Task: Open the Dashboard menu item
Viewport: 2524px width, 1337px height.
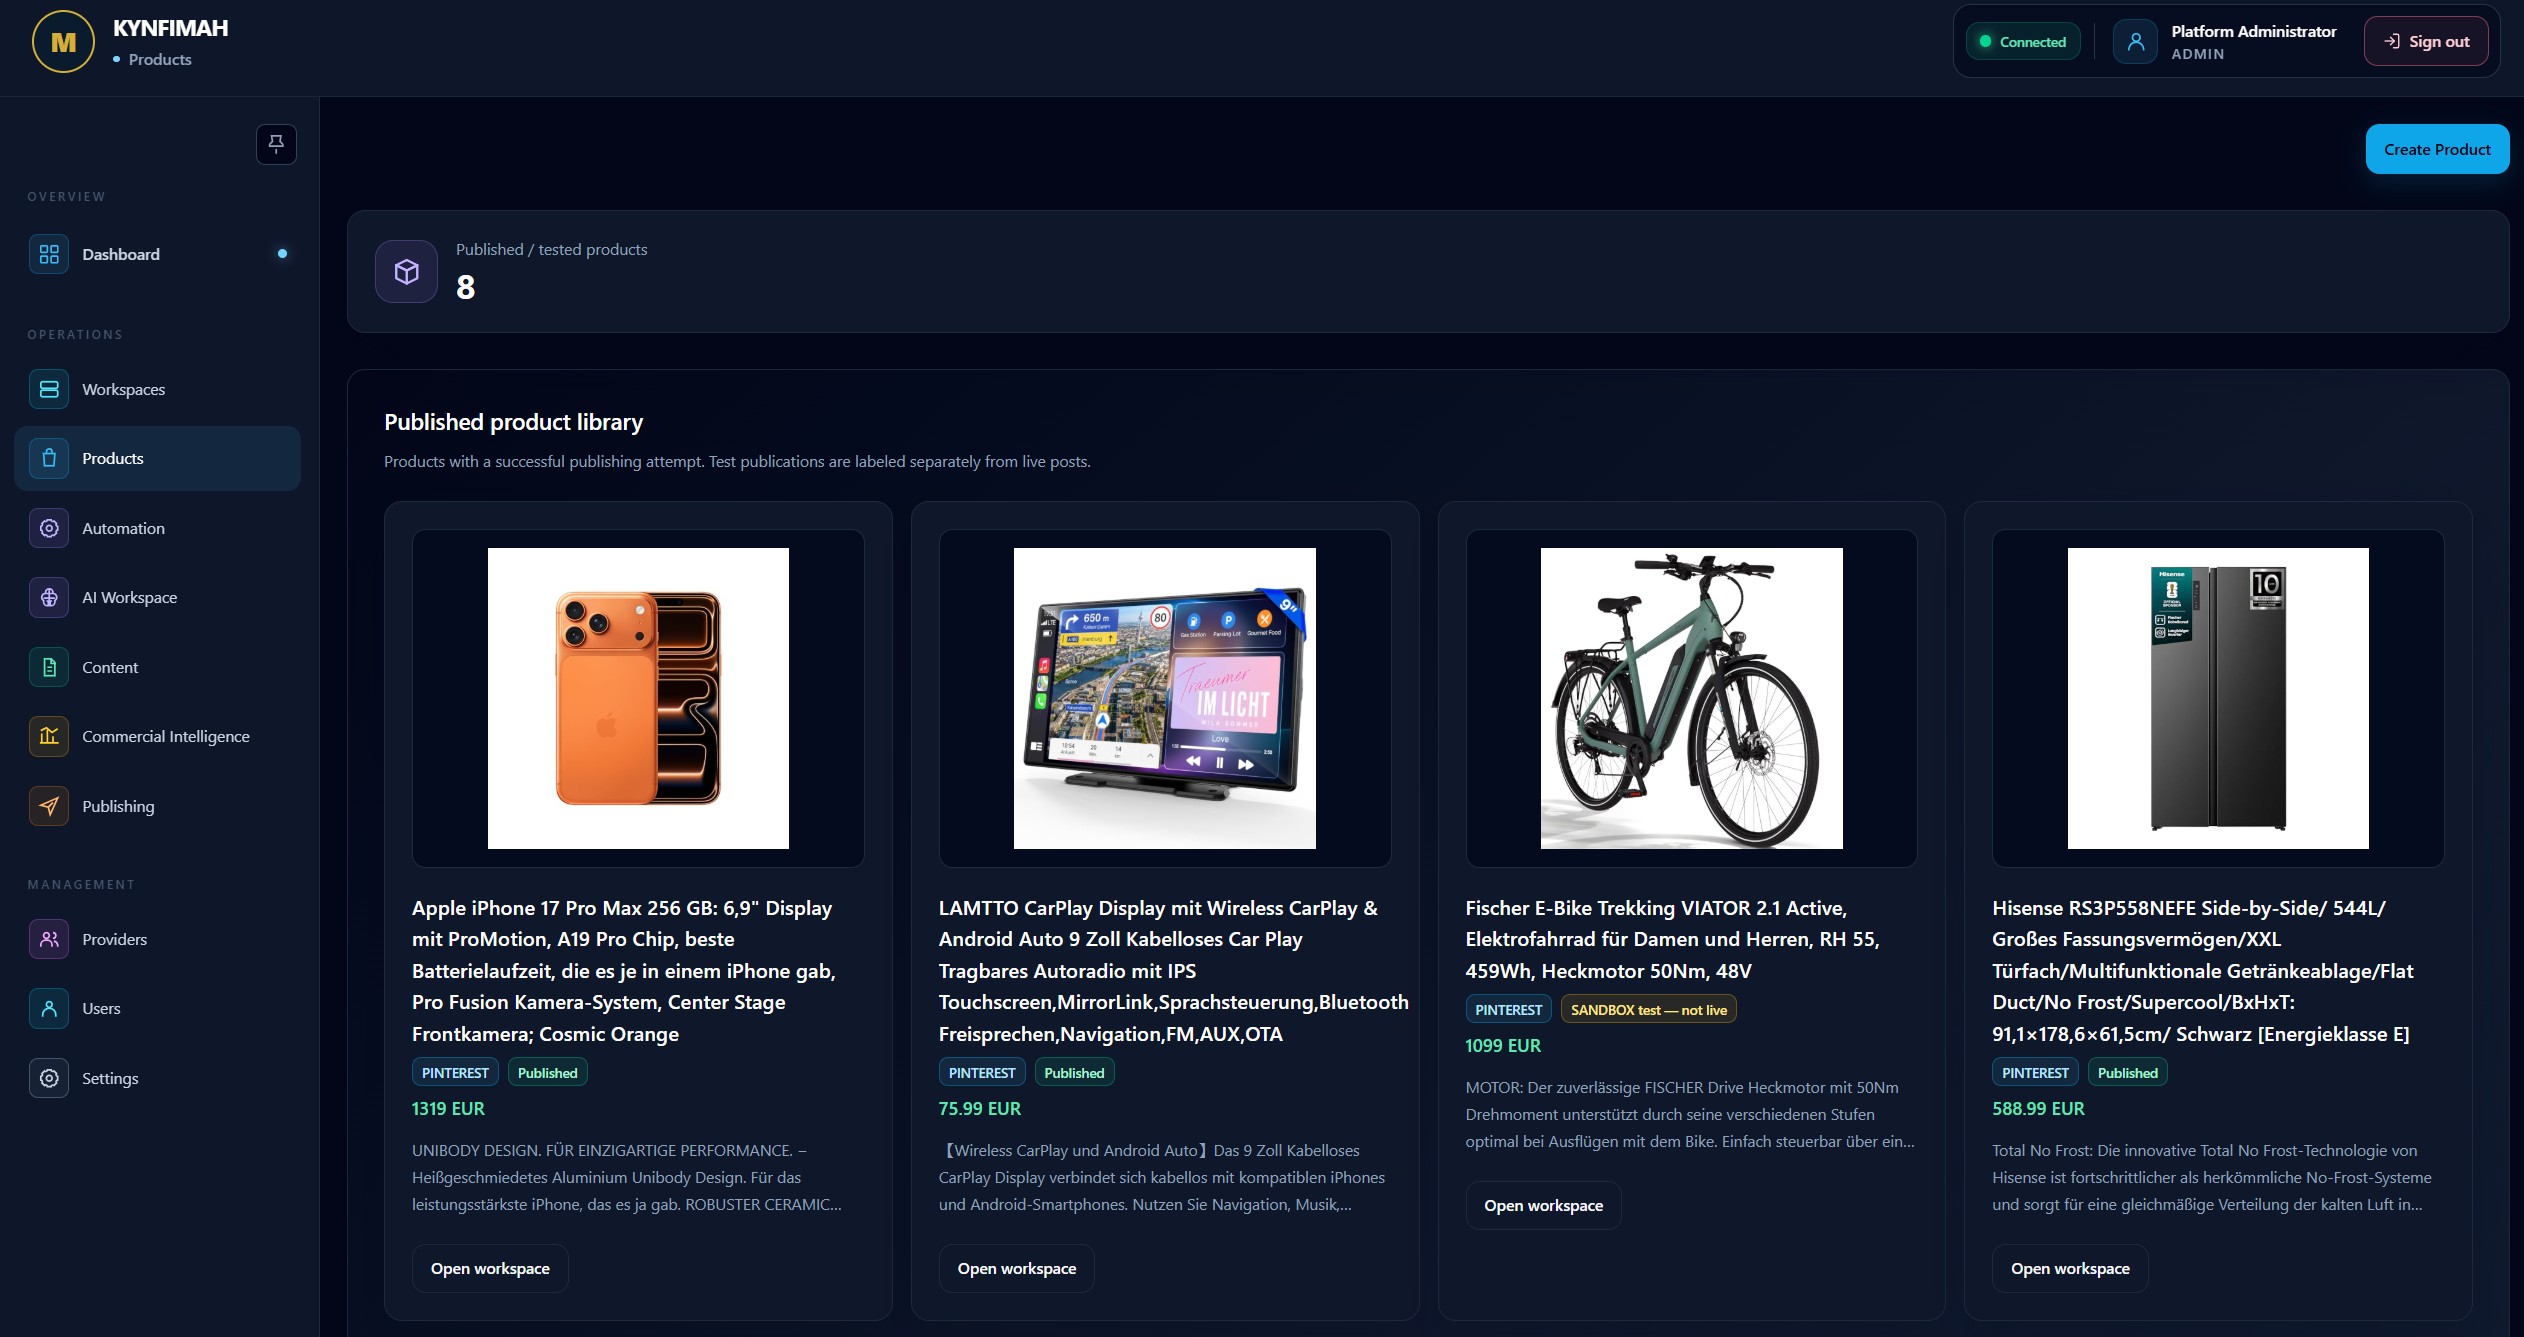Action: 157,254
